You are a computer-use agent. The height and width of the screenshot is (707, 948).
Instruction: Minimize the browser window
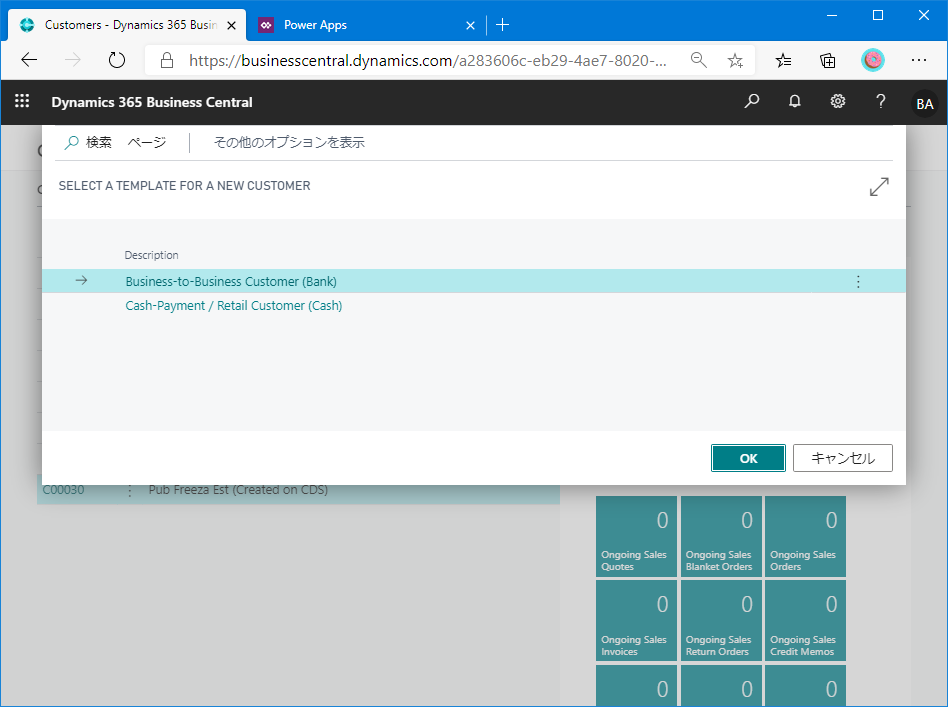tap(832, 15)
